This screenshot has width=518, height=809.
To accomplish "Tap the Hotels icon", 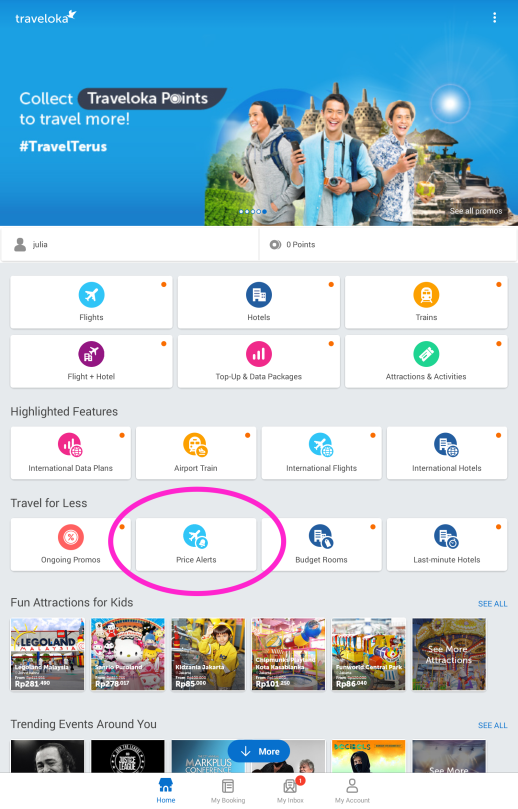I will (258, 295).
